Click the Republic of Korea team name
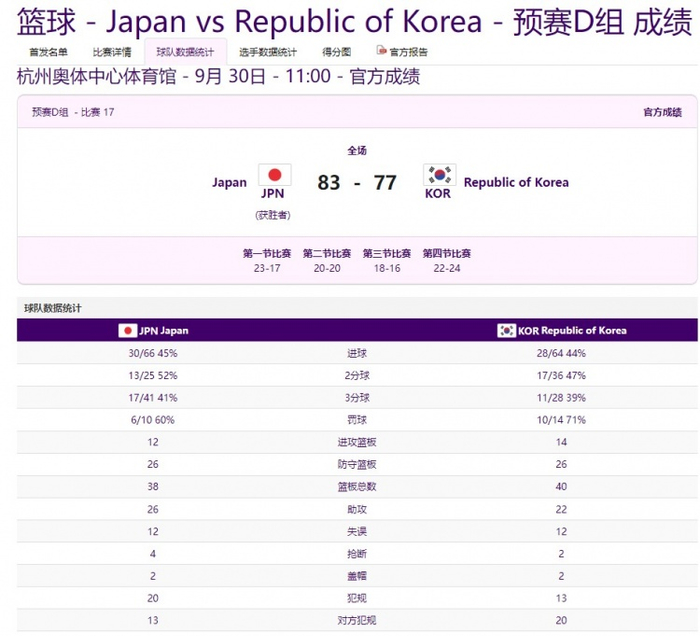Image resolution: width=700 pixels, height=636 pixels. (516, 183)
